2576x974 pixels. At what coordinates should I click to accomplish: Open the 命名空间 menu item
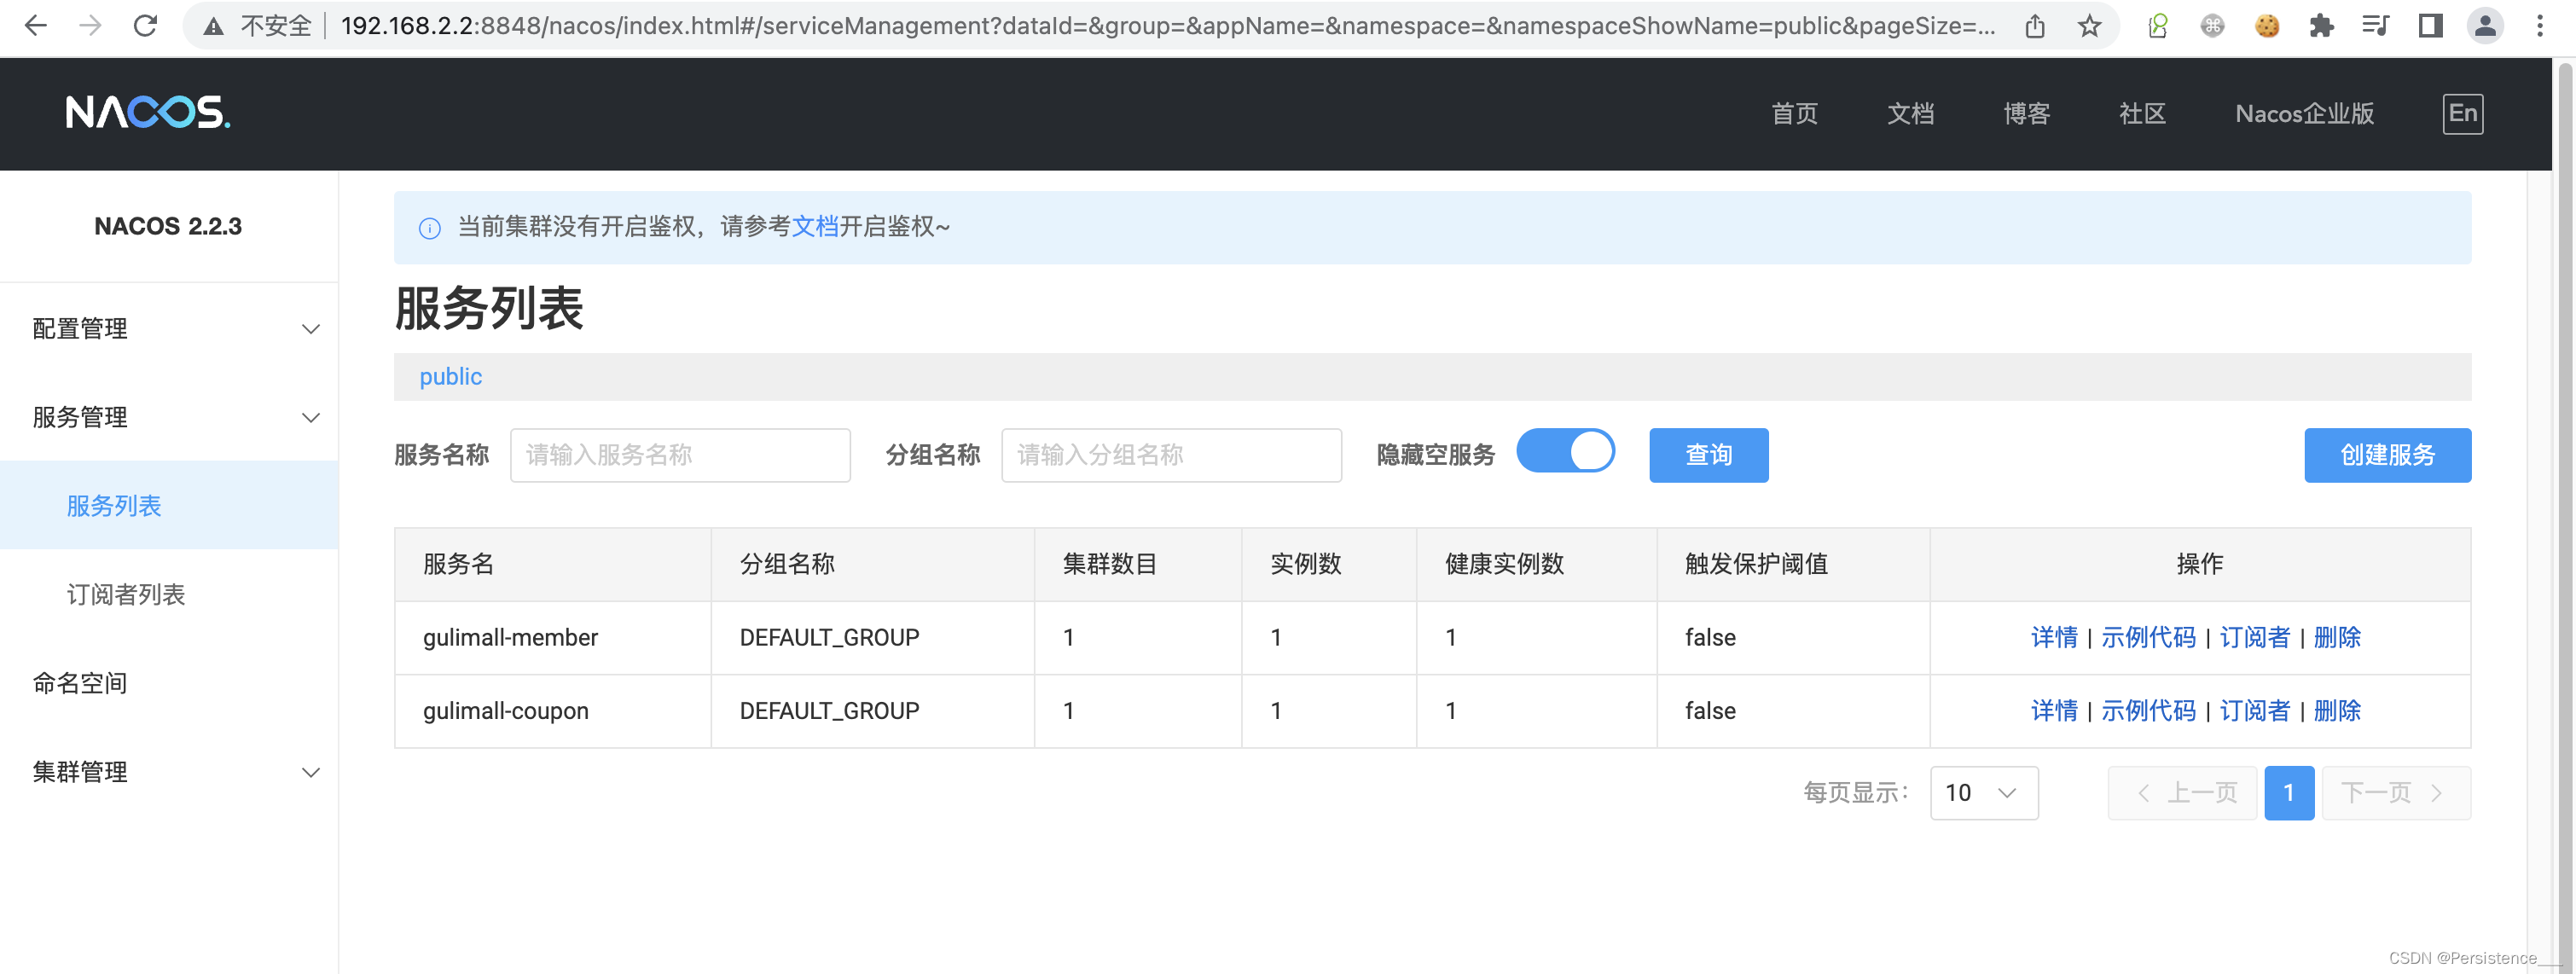[x=80, y=683]
